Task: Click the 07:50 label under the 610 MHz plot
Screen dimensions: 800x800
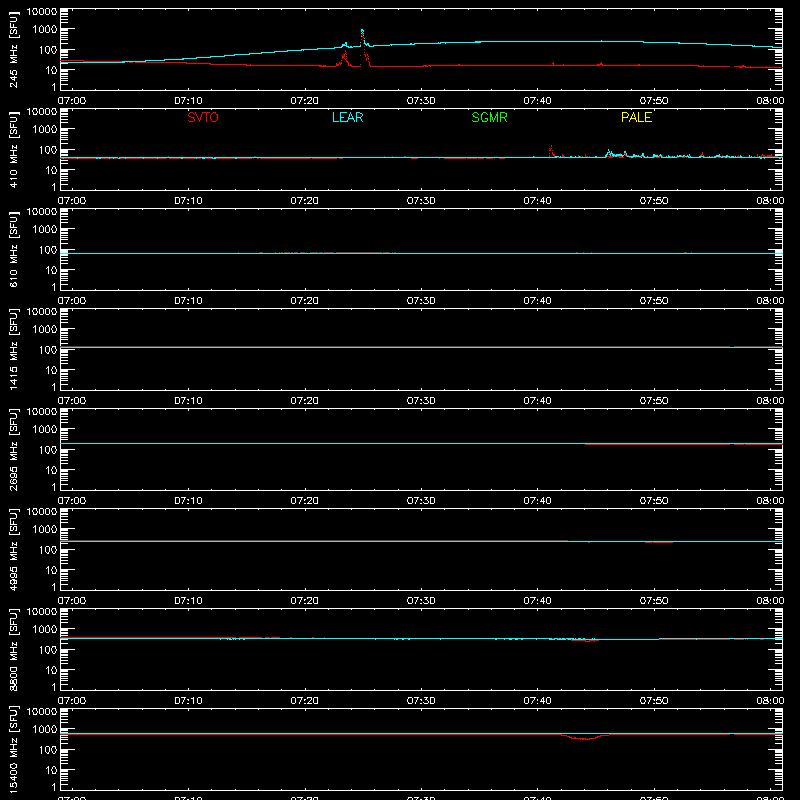Action: point(654,301)
